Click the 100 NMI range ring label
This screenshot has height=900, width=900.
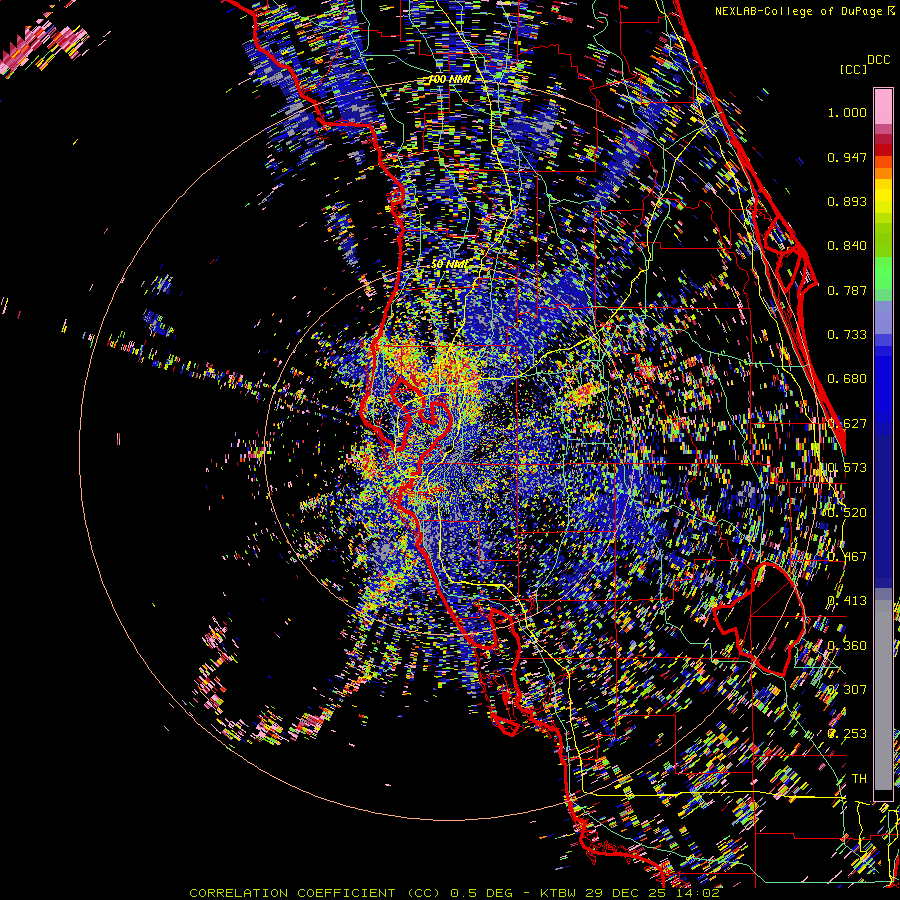pos(449,79)
